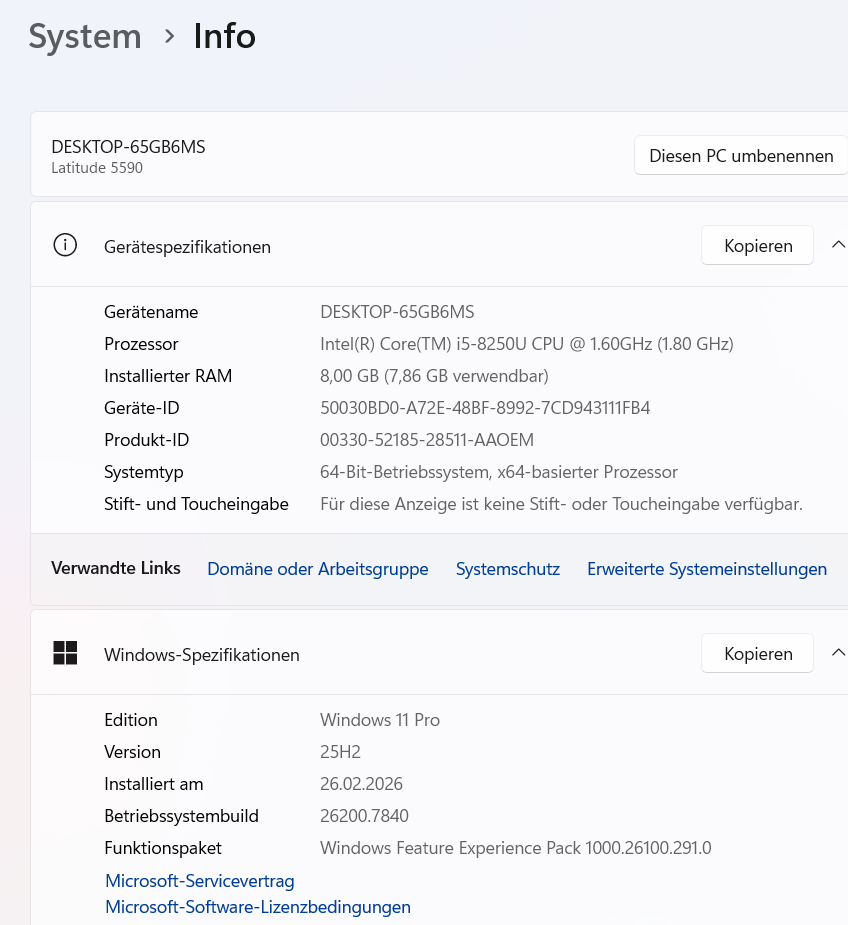Copy the Windows-Spezifikationen via Kopieren

point(758,654)
